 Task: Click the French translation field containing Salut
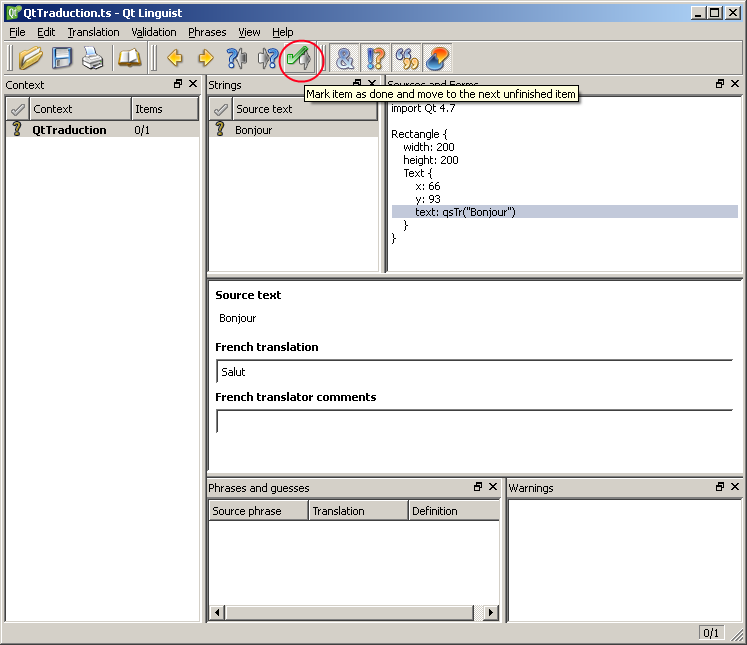(474, 372)
